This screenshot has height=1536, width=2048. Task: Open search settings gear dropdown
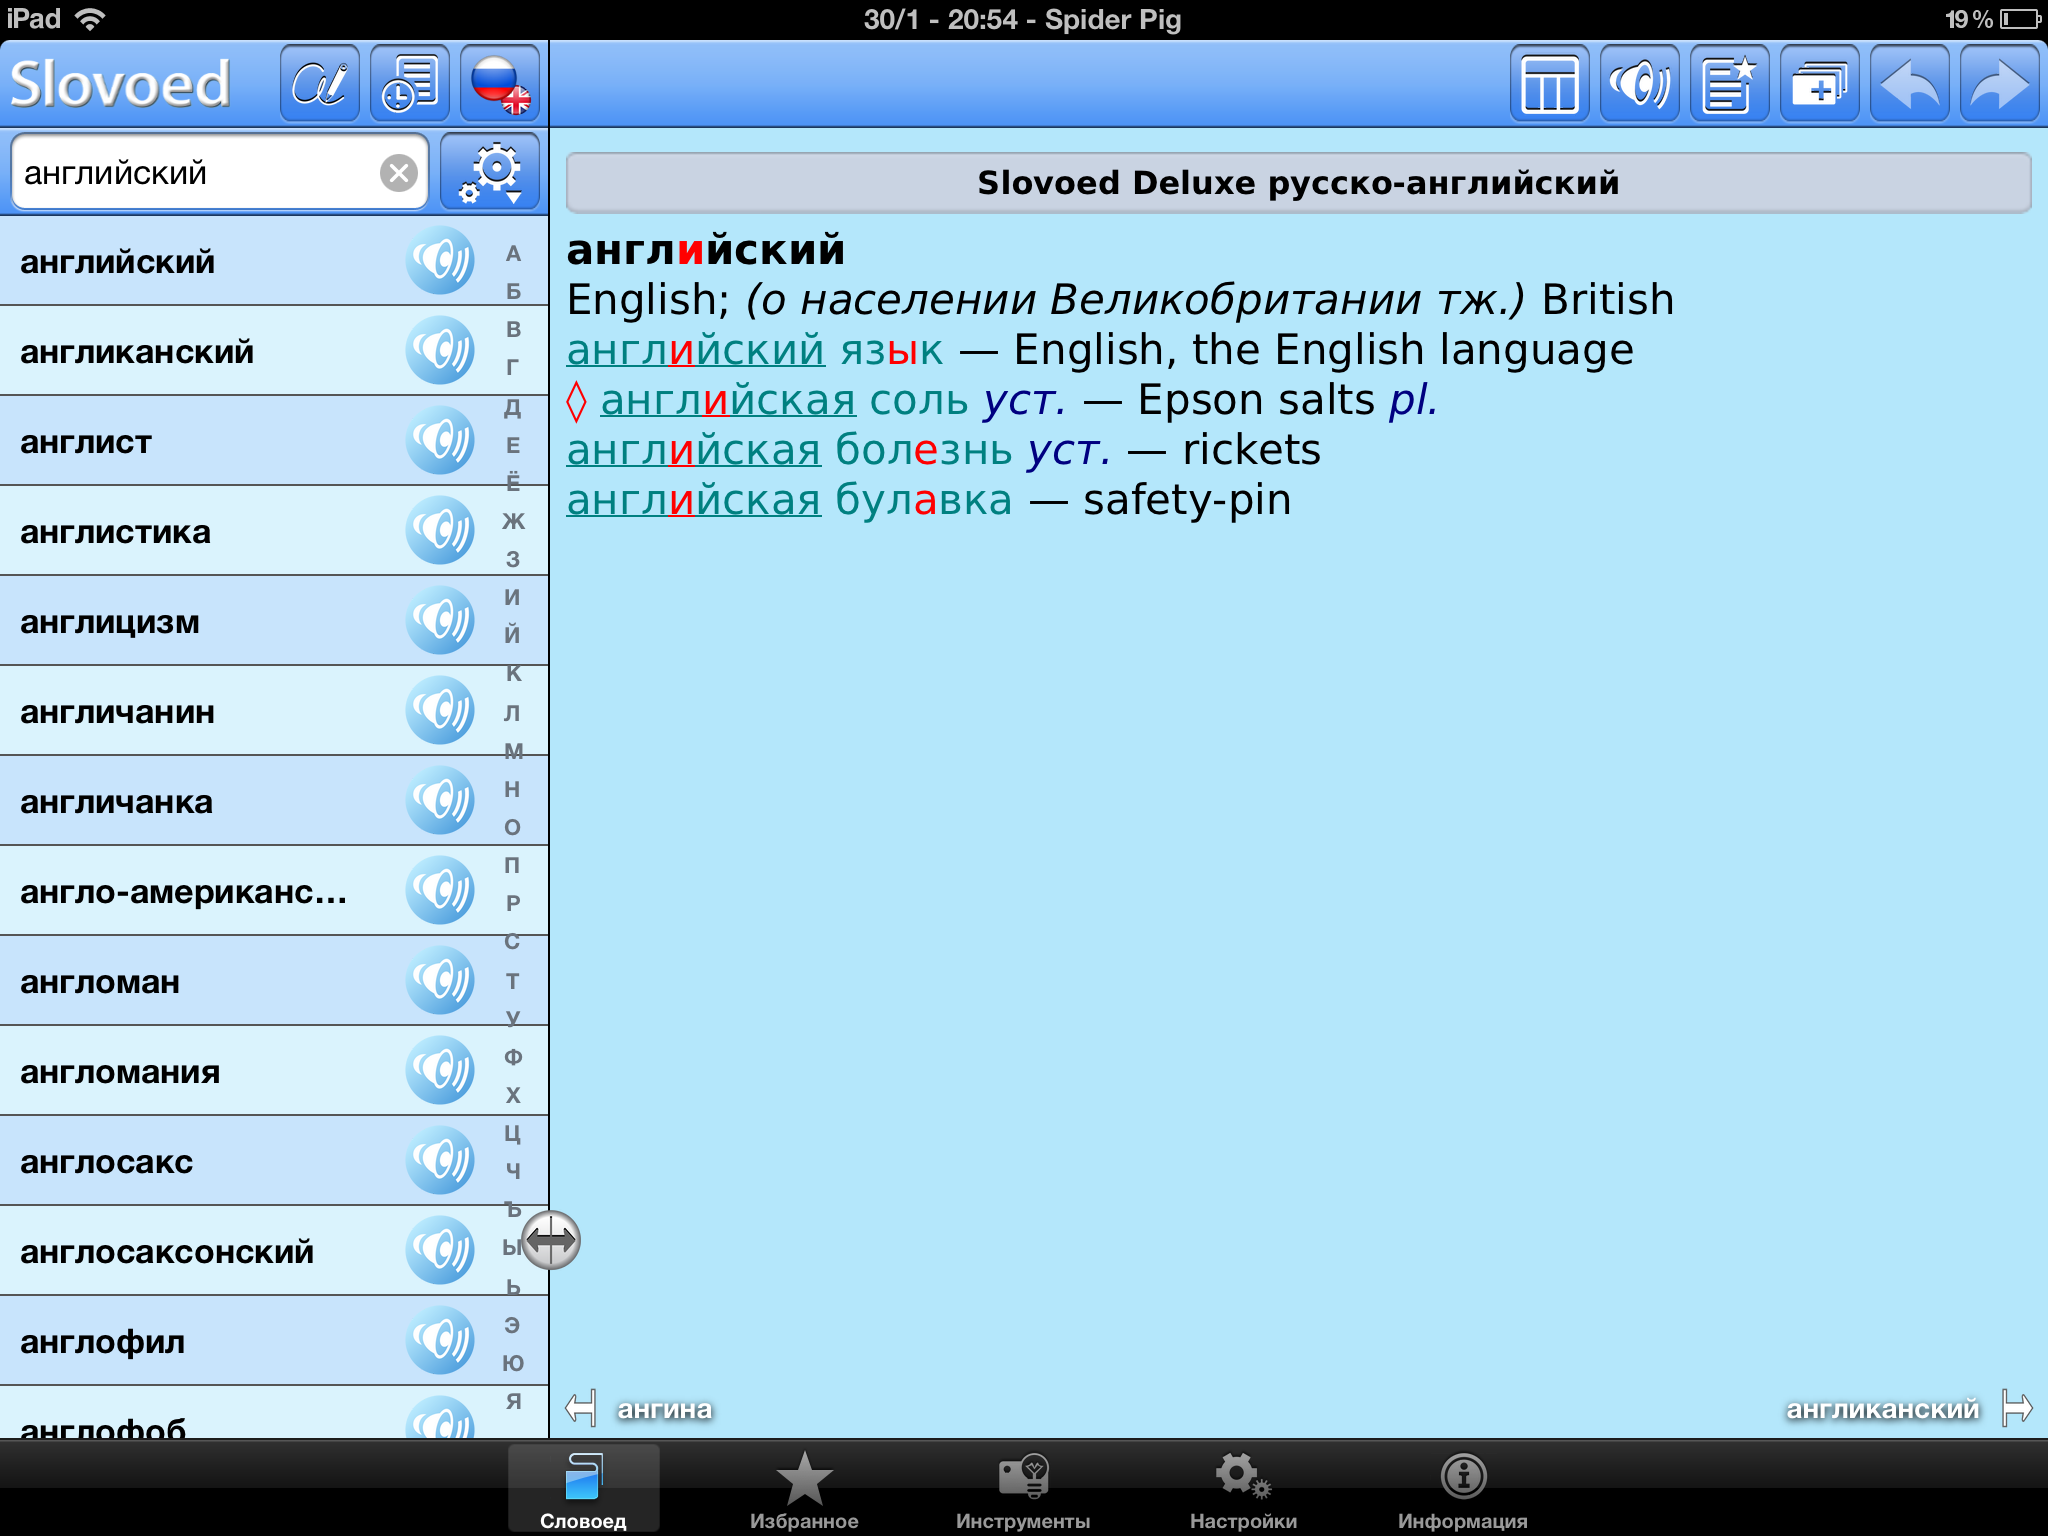[x=490, y=173]
